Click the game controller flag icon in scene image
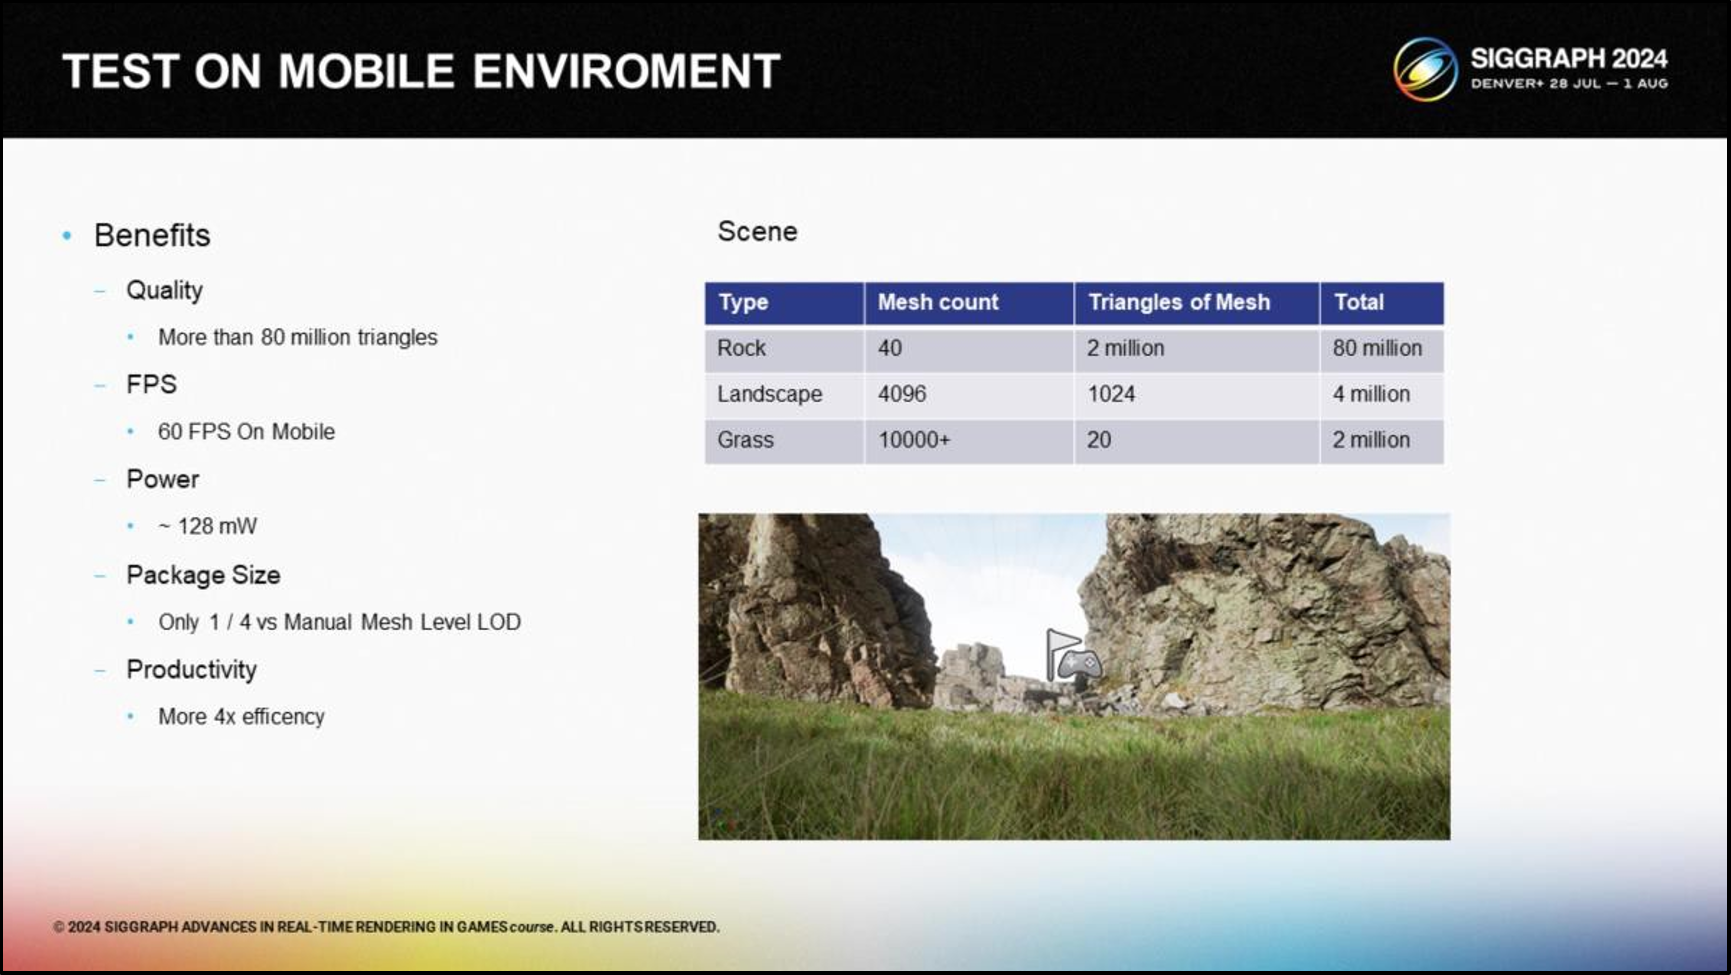Image resolution: width=1731 pixels, height=975 pixels. [x=1073, y=656]
